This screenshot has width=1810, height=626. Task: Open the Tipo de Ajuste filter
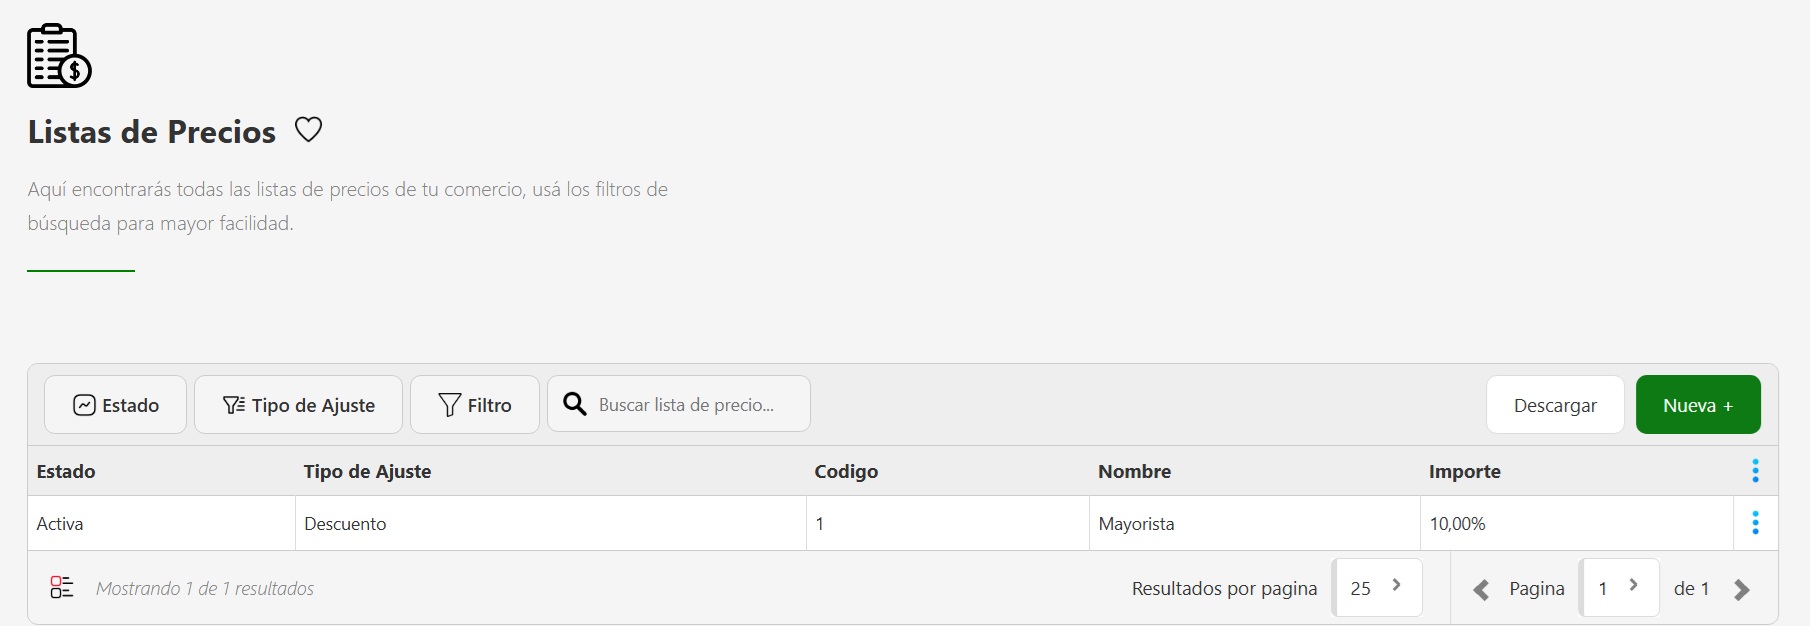(x=298, y=405)
